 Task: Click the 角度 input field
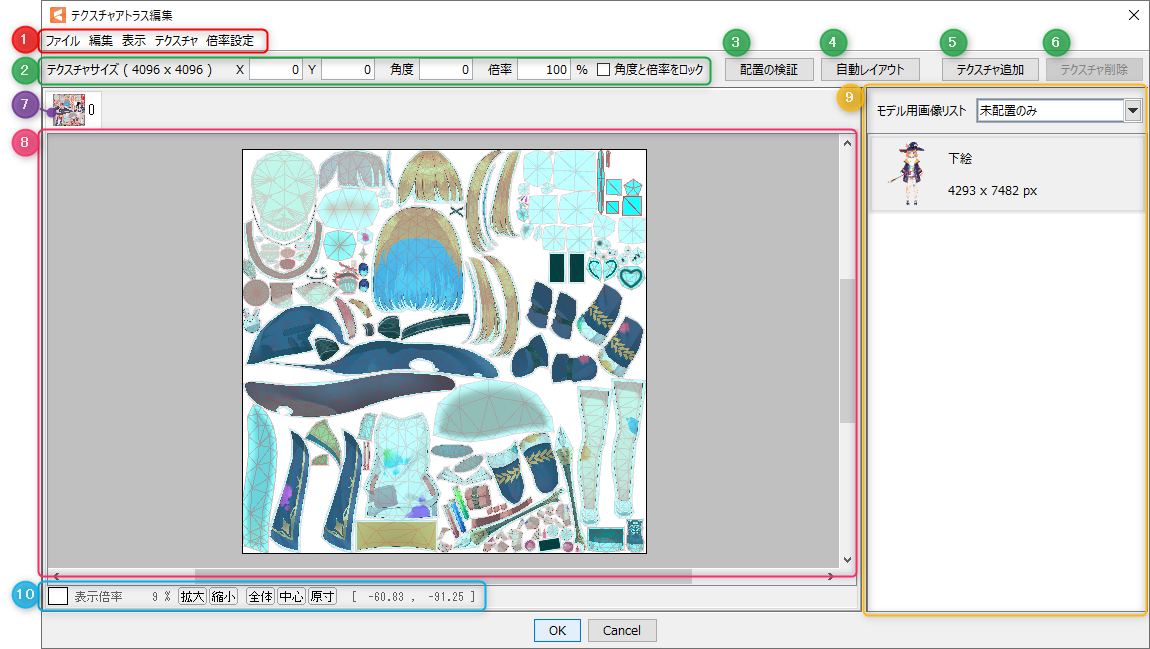coord(446,70)
